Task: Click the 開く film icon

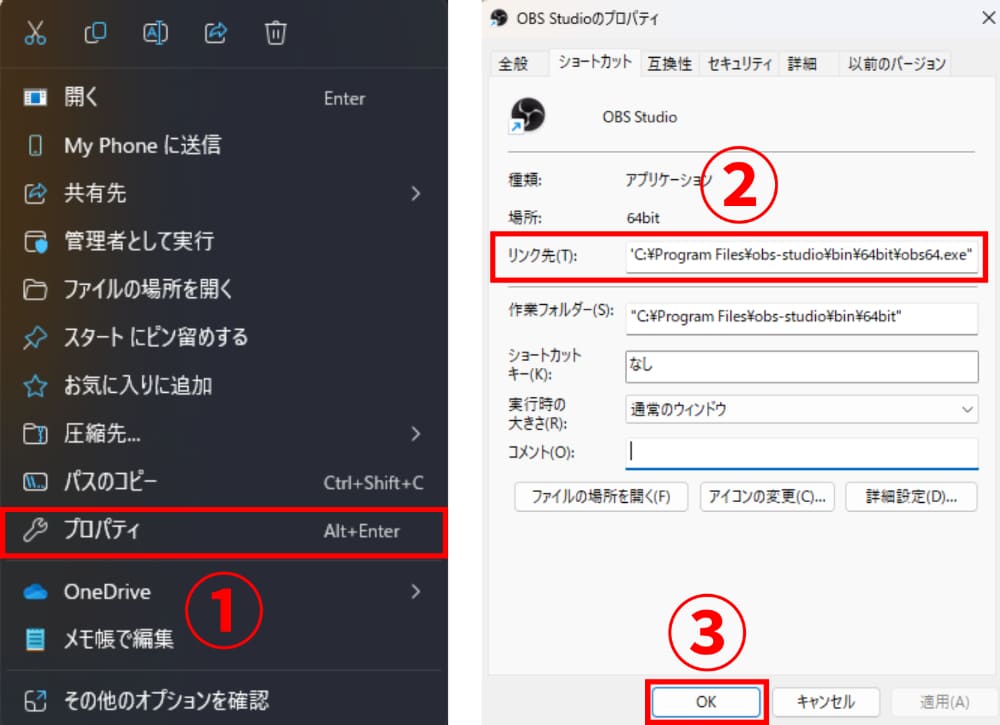Action: coord(35,98)
